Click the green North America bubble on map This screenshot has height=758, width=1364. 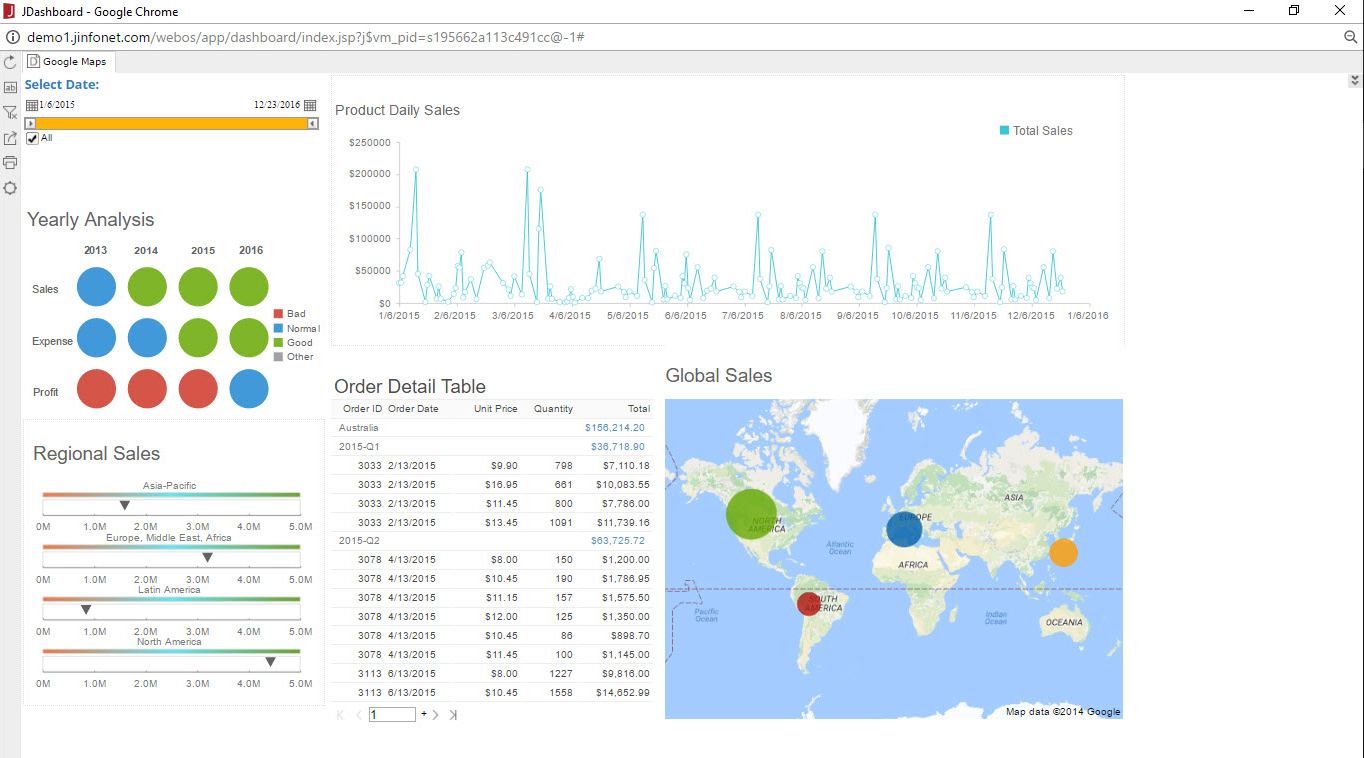750,515
